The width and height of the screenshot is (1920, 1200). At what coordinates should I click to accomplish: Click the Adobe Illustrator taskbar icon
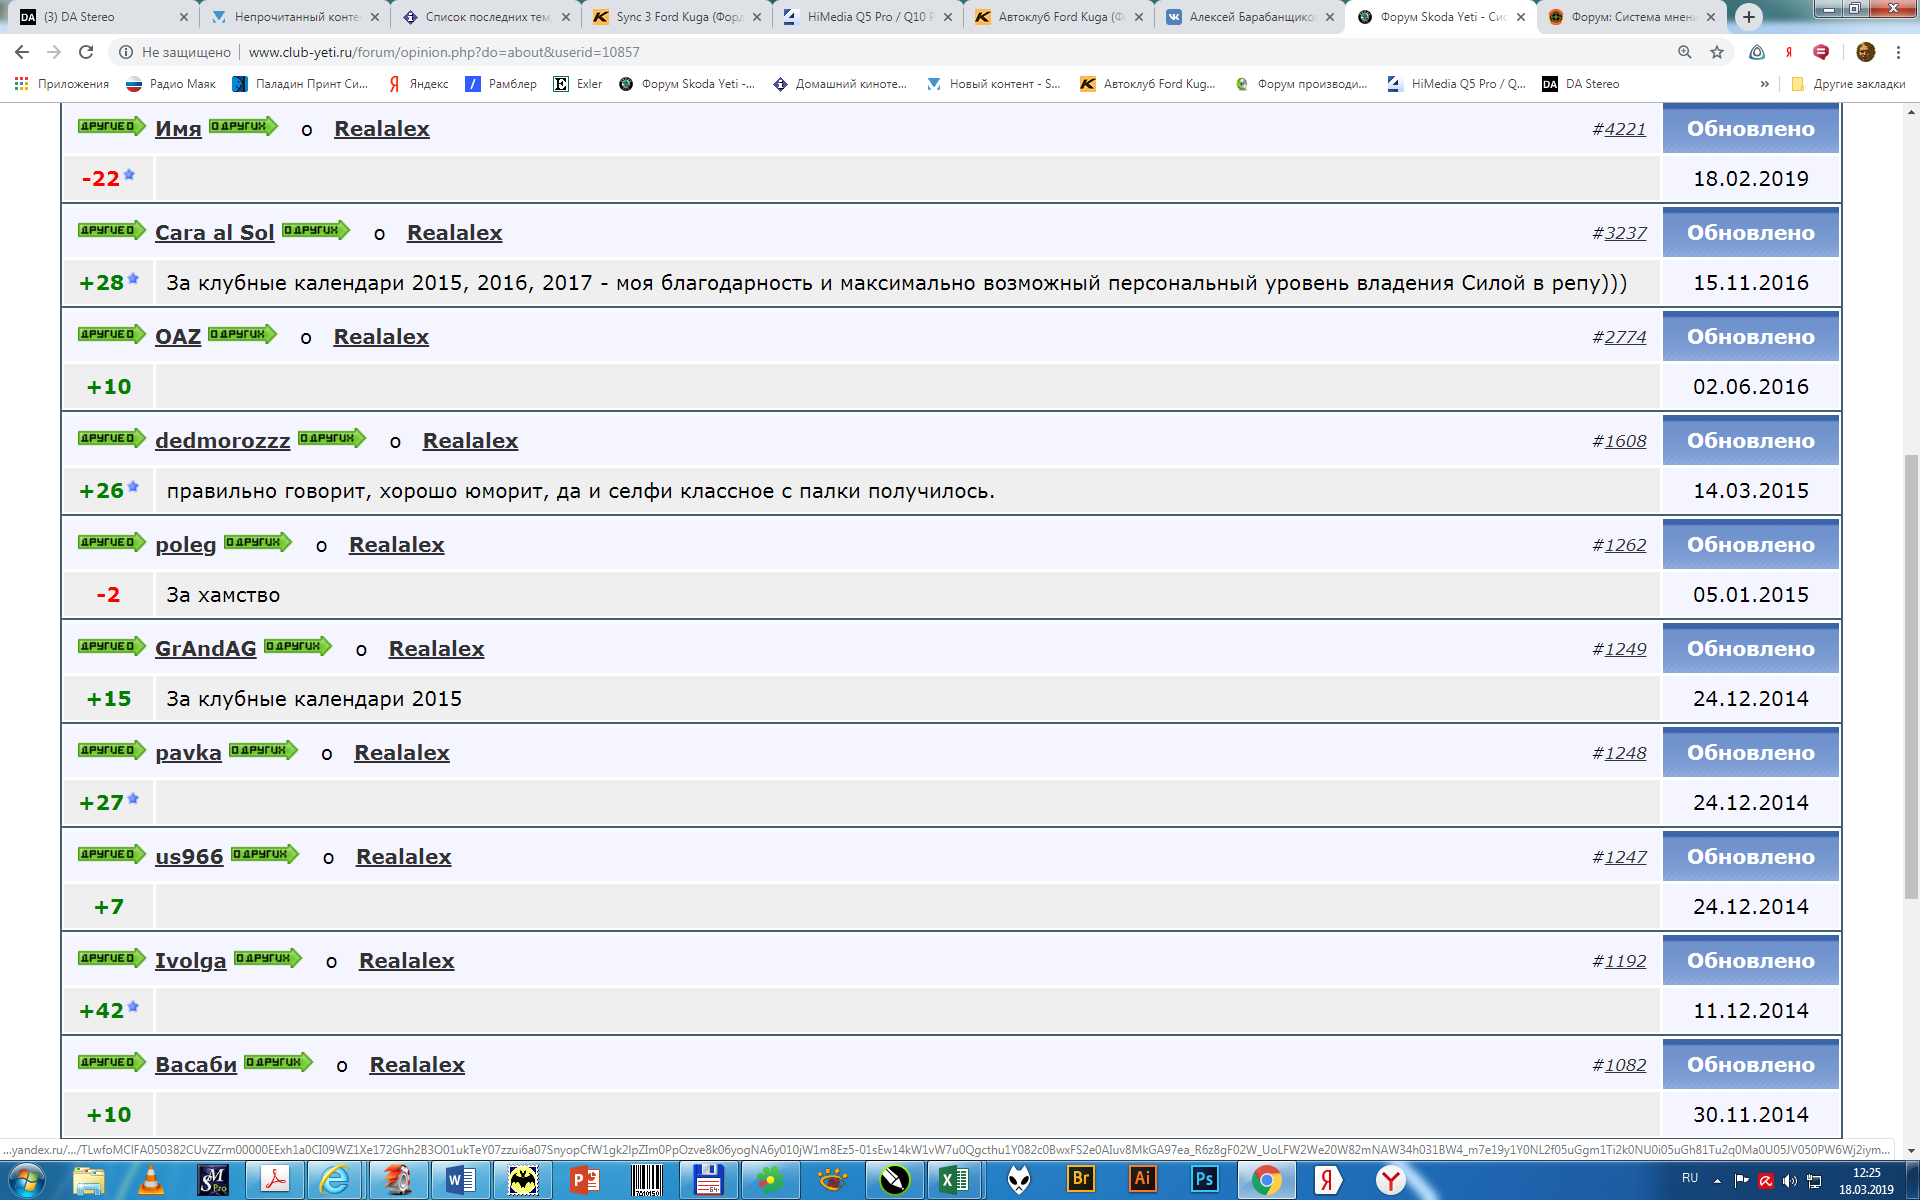click(1142, 1179)
